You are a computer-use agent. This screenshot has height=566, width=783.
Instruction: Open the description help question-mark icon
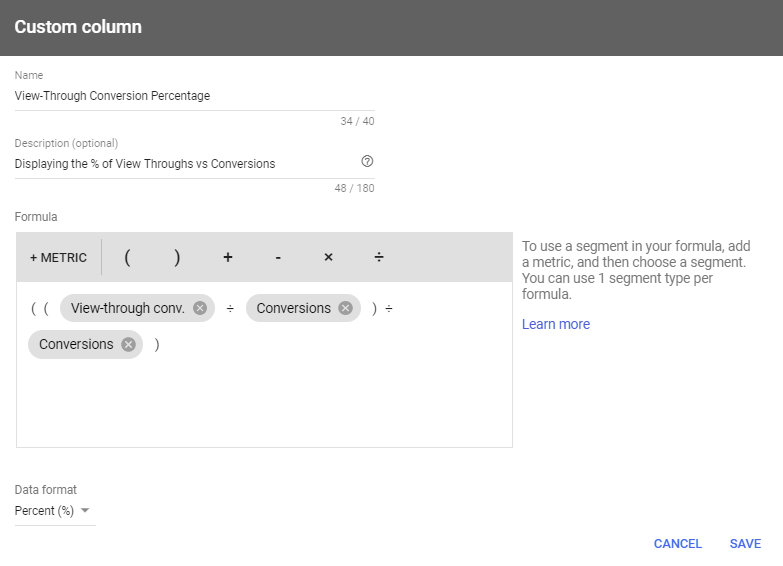pyautogui.click(x=367, y=161)
